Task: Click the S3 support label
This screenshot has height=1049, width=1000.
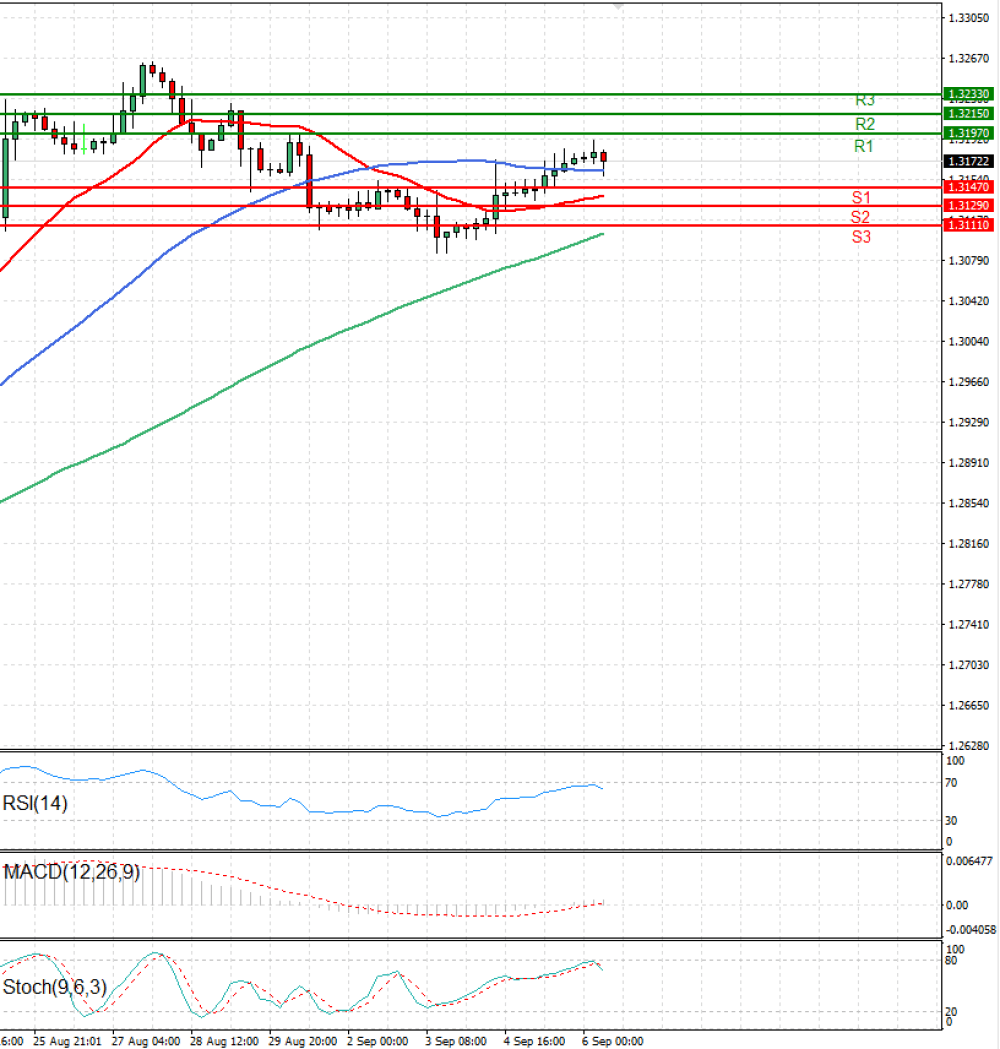Action: coord(861,237)
